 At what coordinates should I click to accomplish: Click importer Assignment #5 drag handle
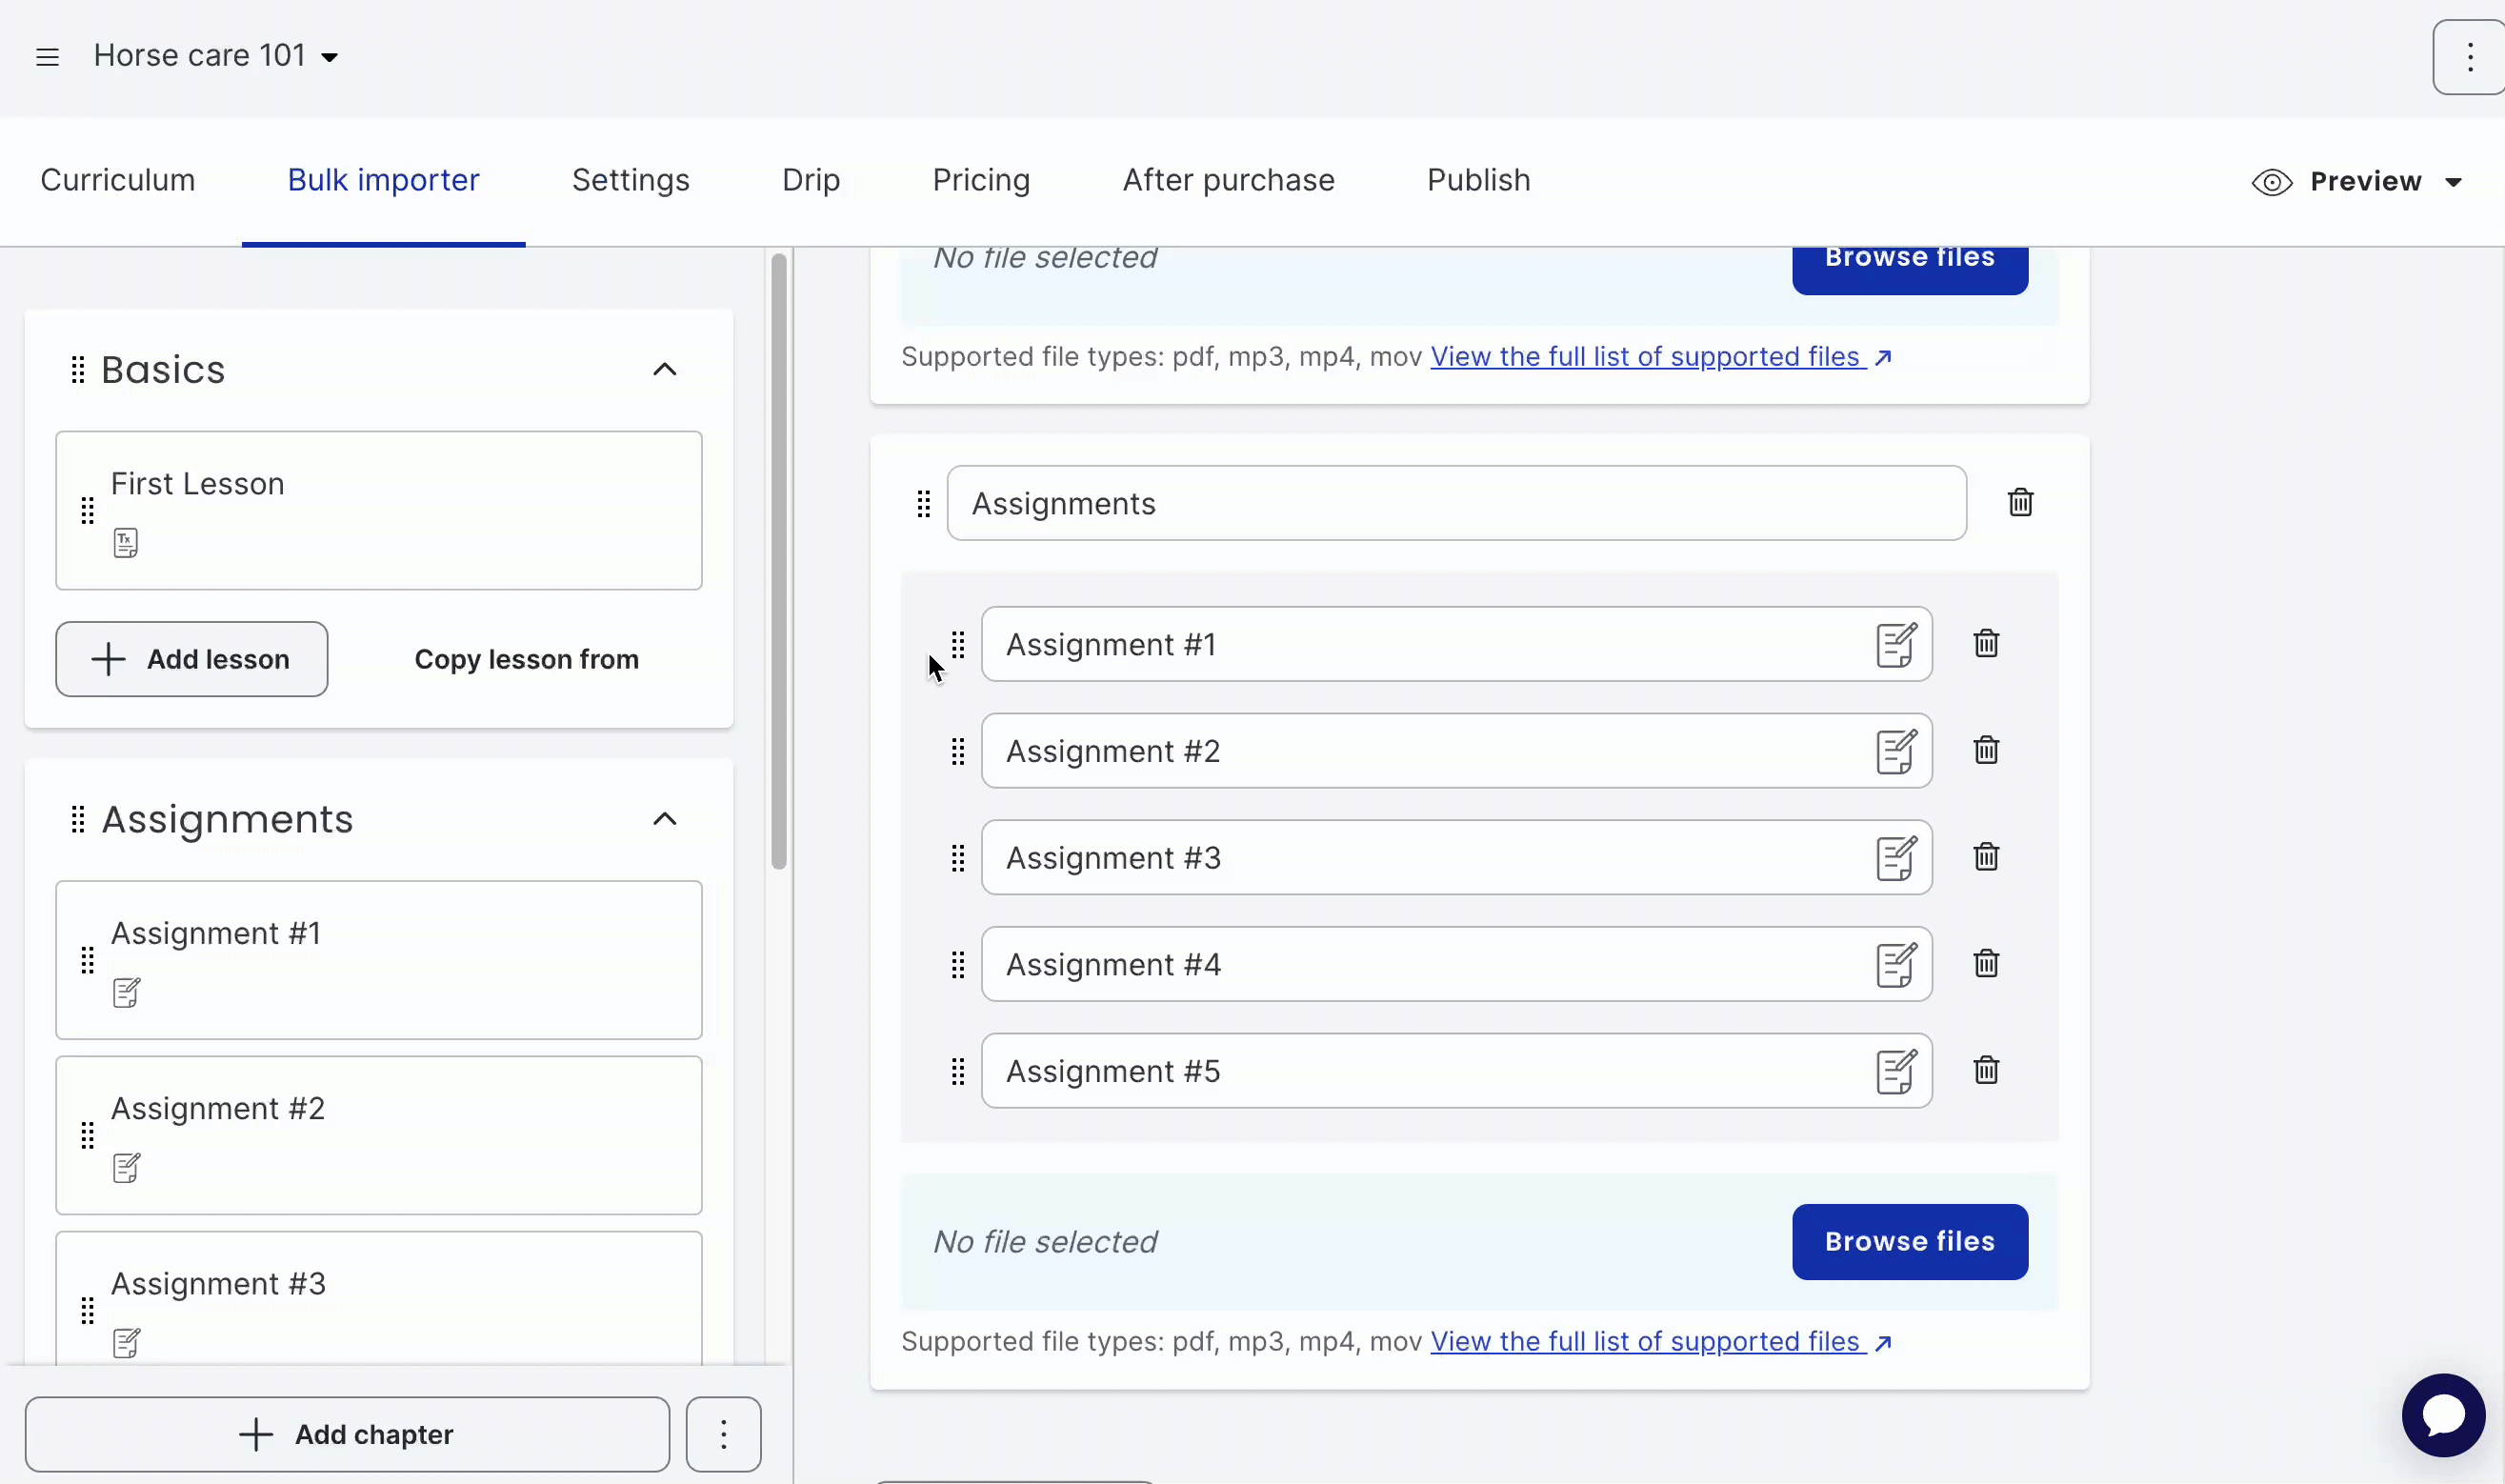[x=957, y=1071]
